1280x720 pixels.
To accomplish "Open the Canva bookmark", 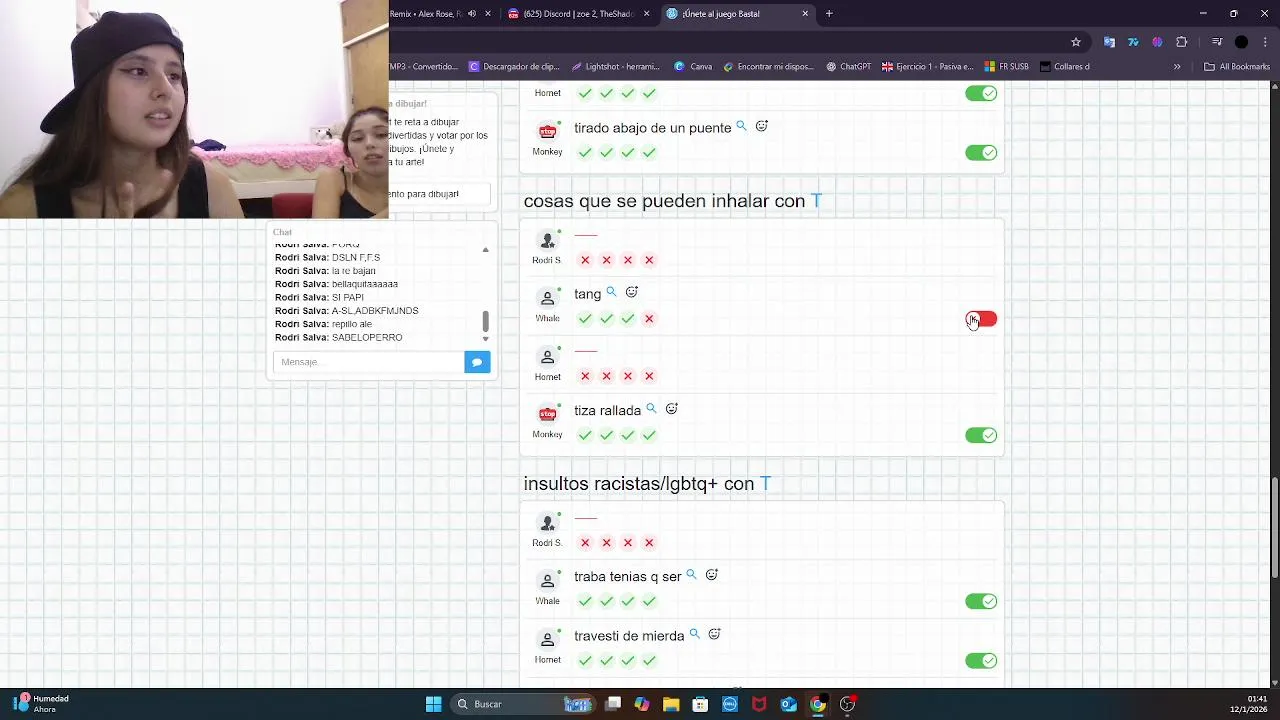I will point(693,67).
